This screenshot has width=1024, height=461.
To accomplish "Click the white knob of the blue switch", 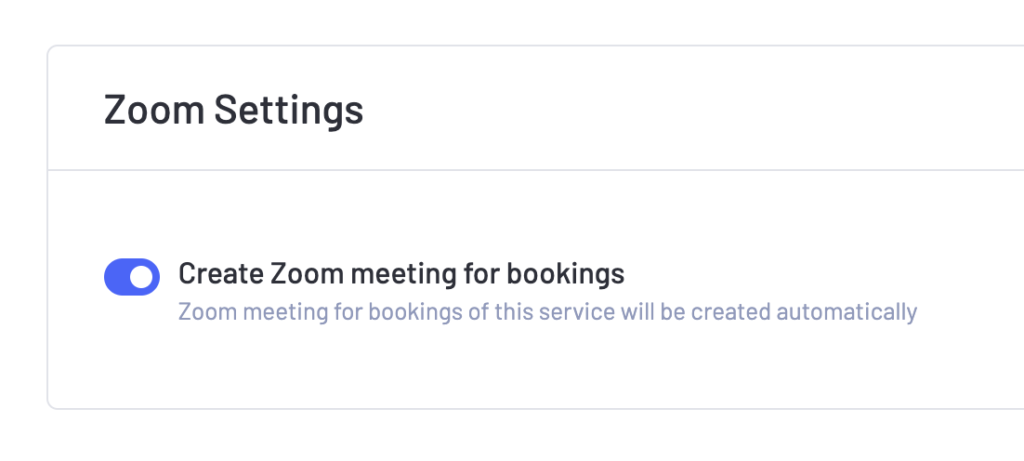I will 144,276.
